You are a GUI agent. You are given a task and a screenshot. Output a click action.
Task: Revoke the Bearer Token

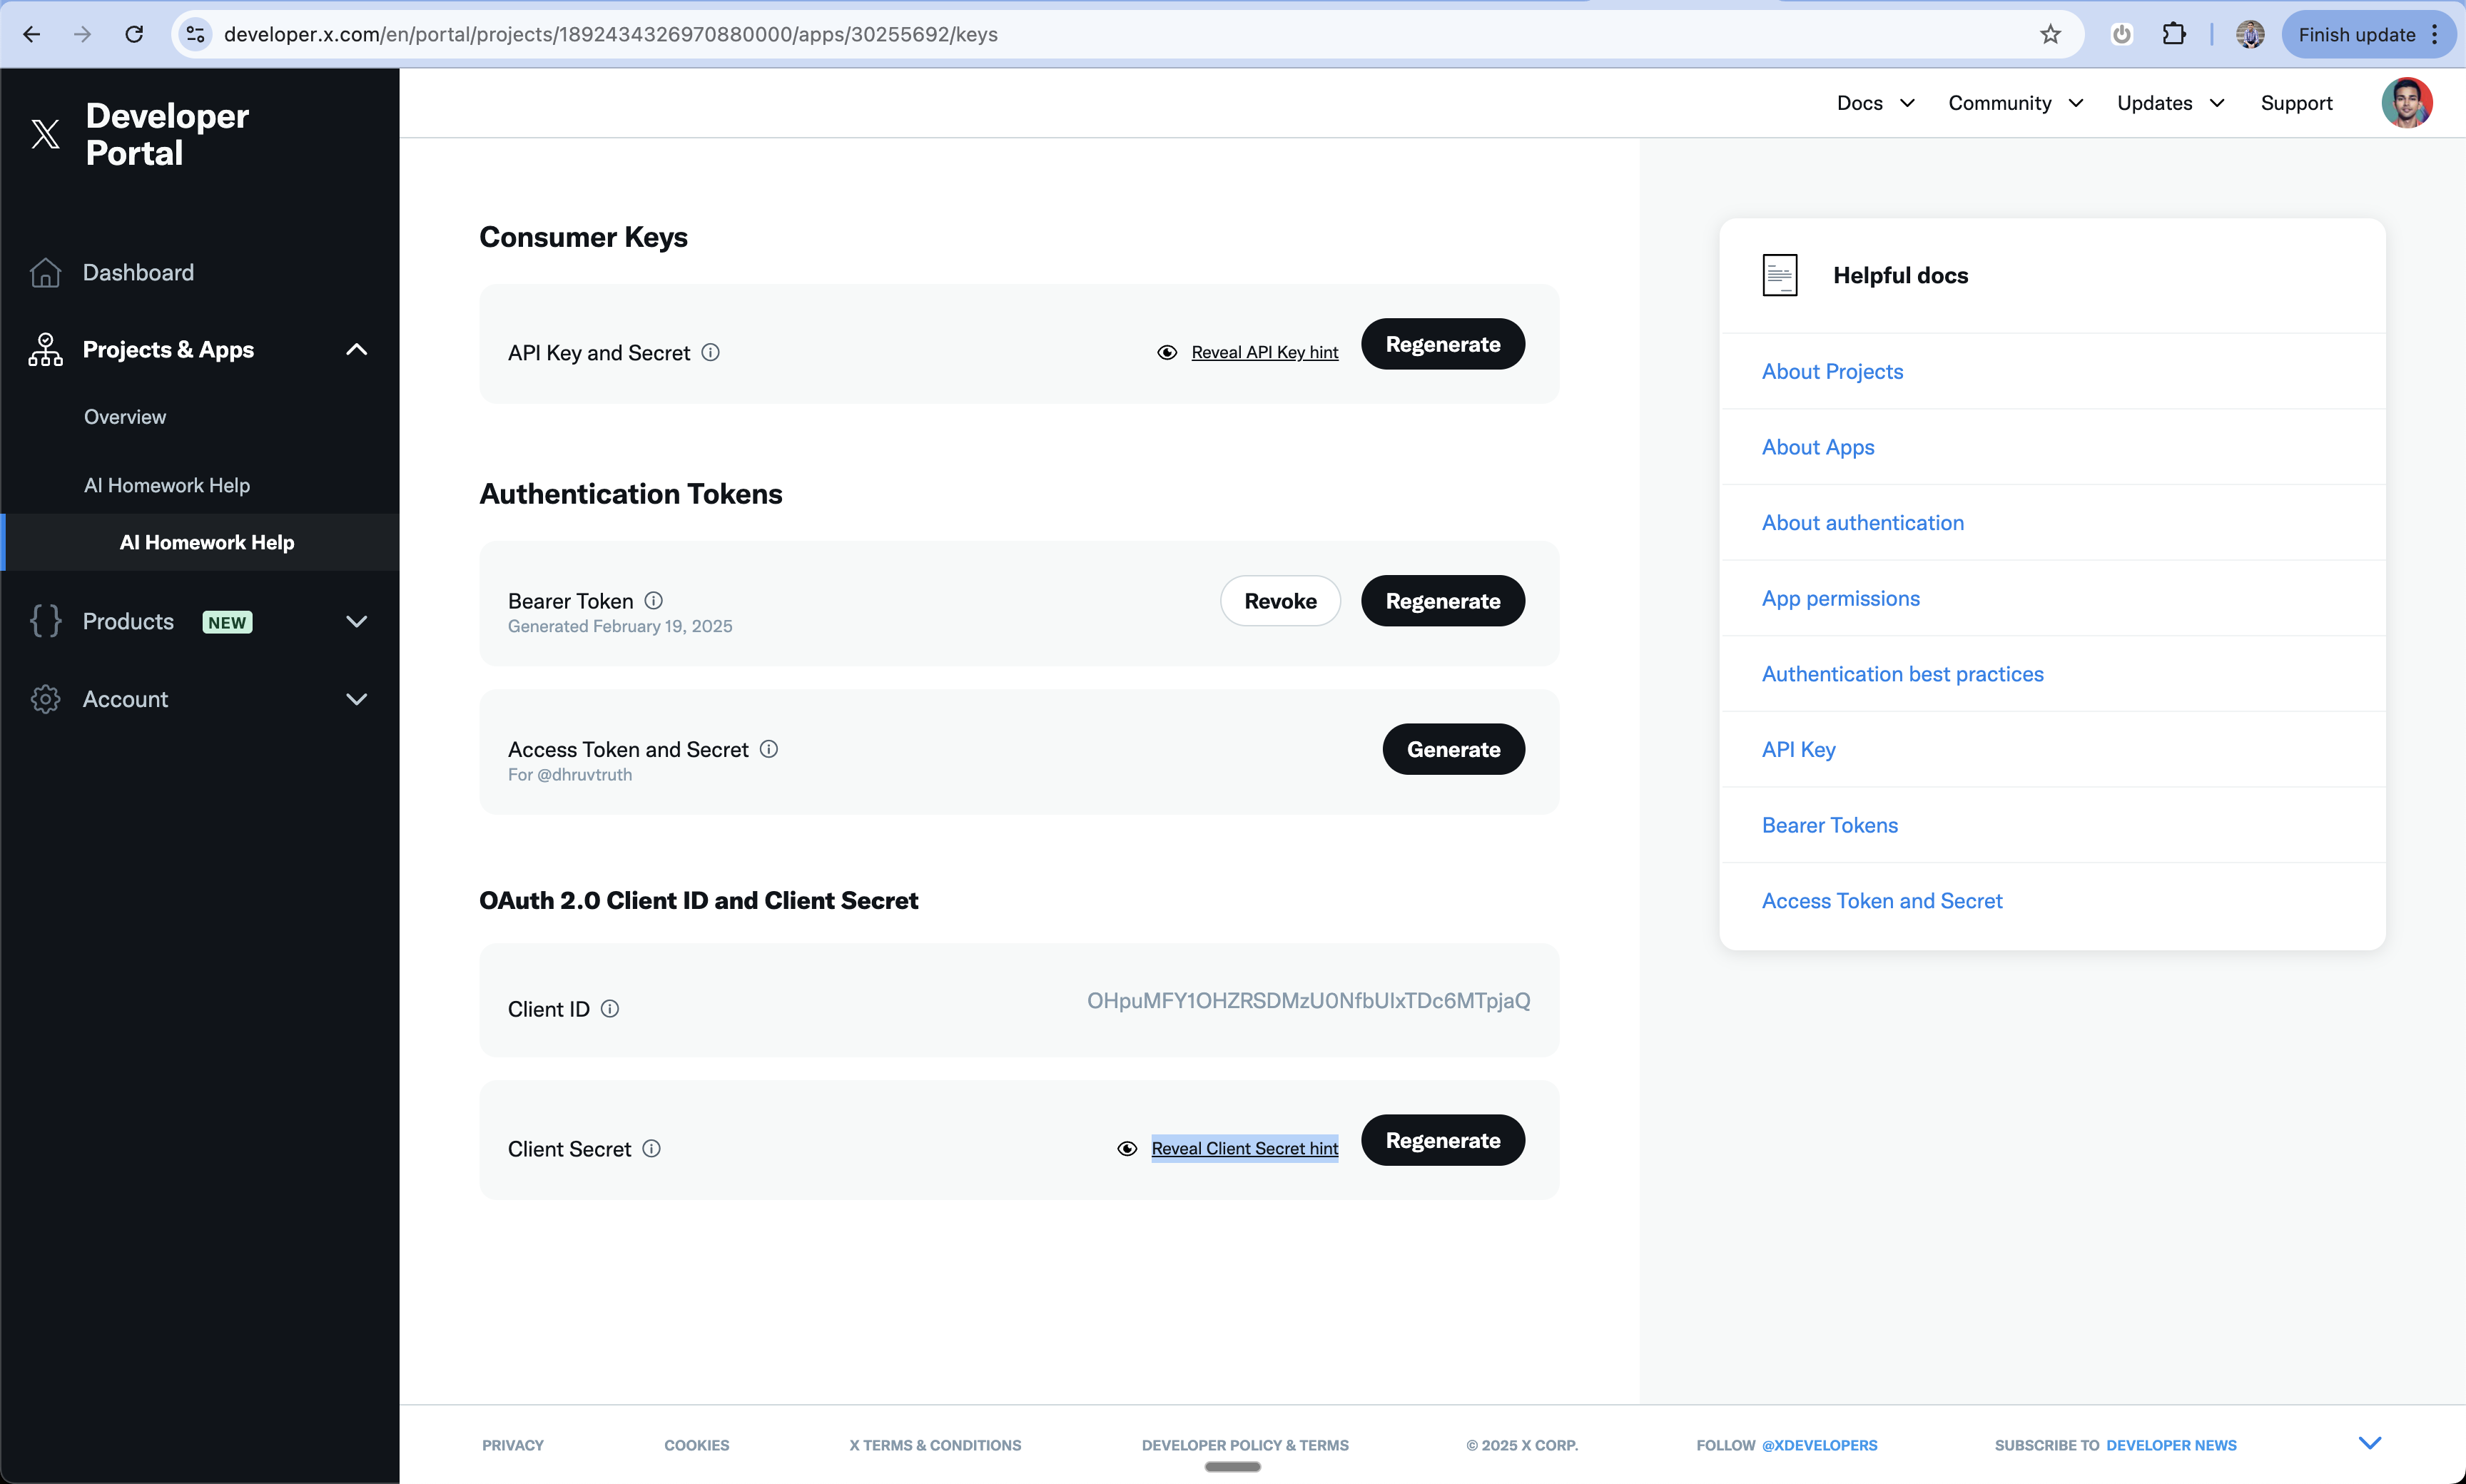(x=1279, y=601)
